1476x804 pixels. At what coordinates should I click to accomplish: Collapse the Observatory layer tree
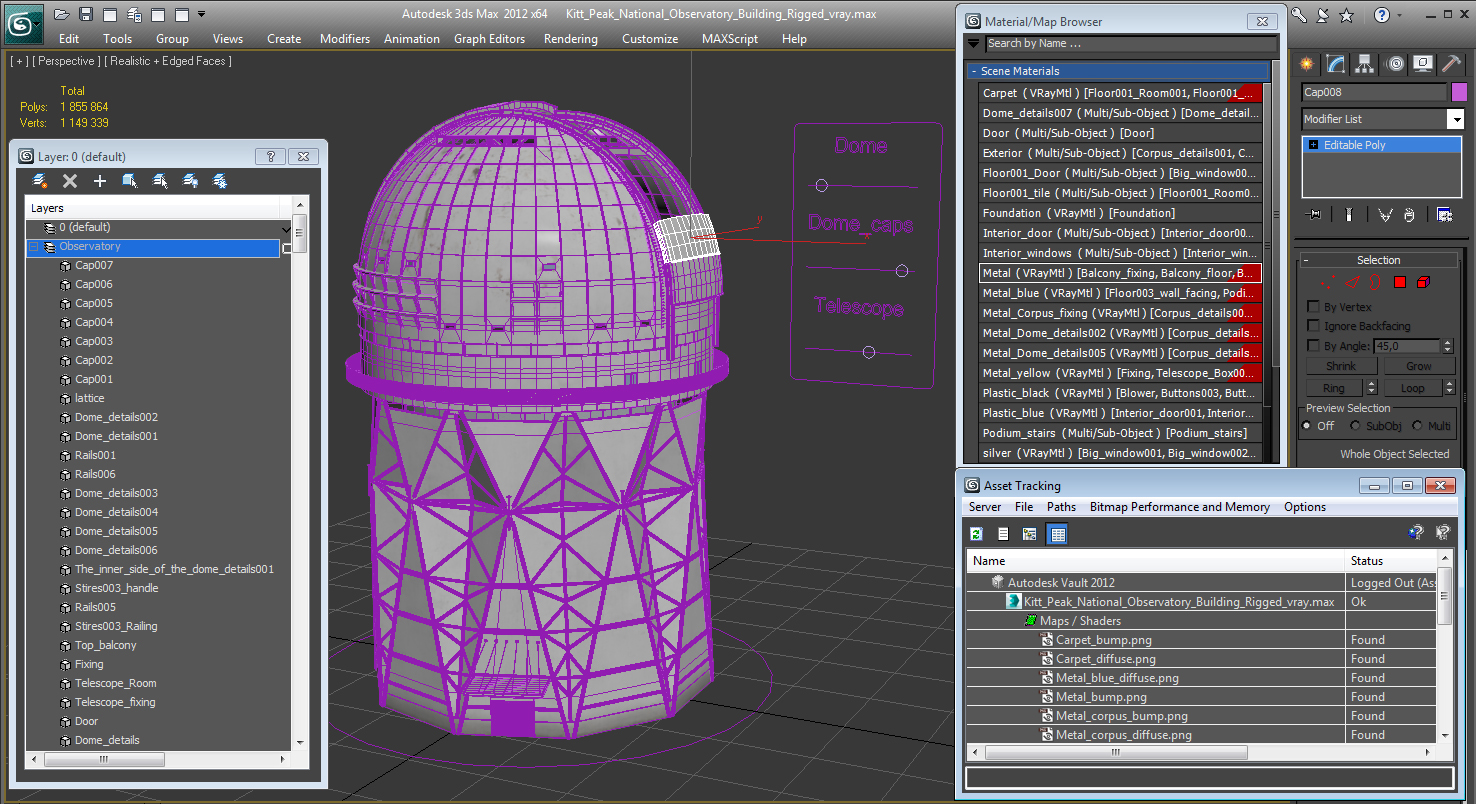(33, 246)
